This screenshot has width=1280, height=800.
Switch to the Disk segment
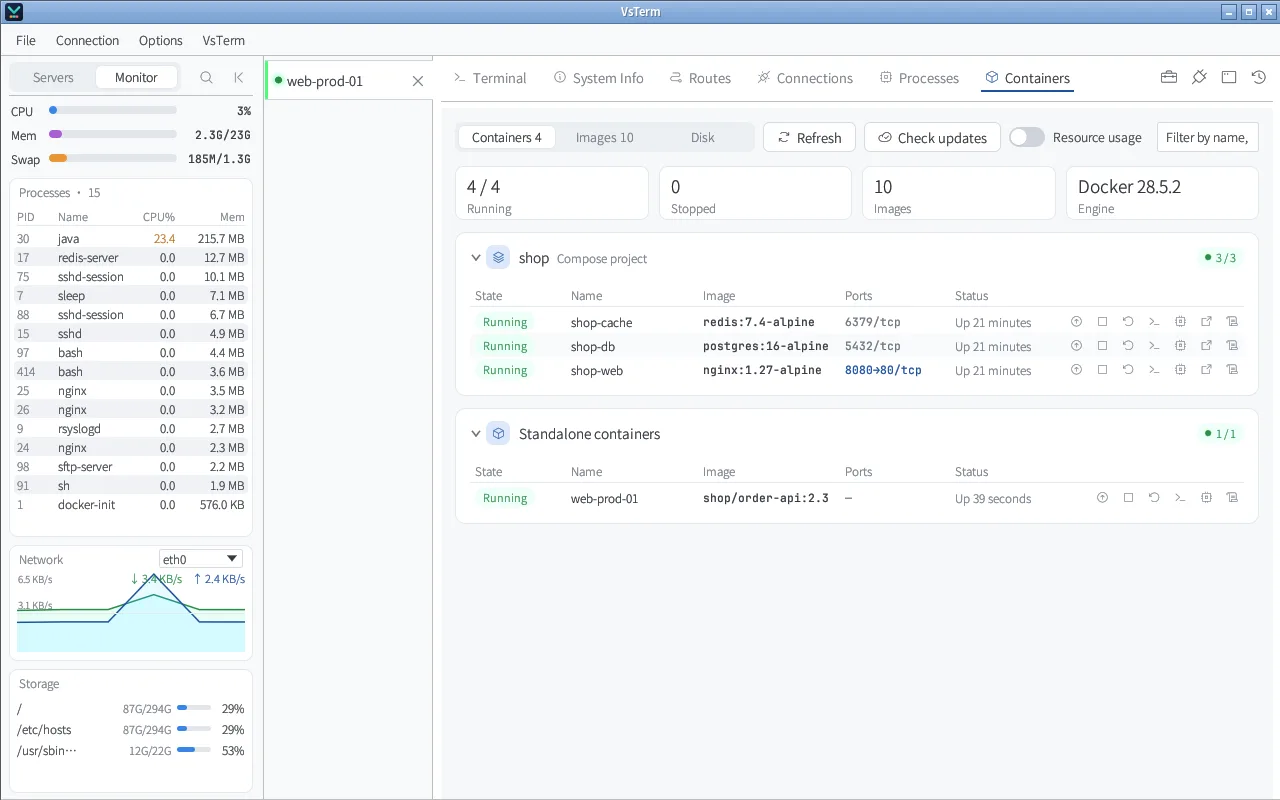tap(703, 137)
